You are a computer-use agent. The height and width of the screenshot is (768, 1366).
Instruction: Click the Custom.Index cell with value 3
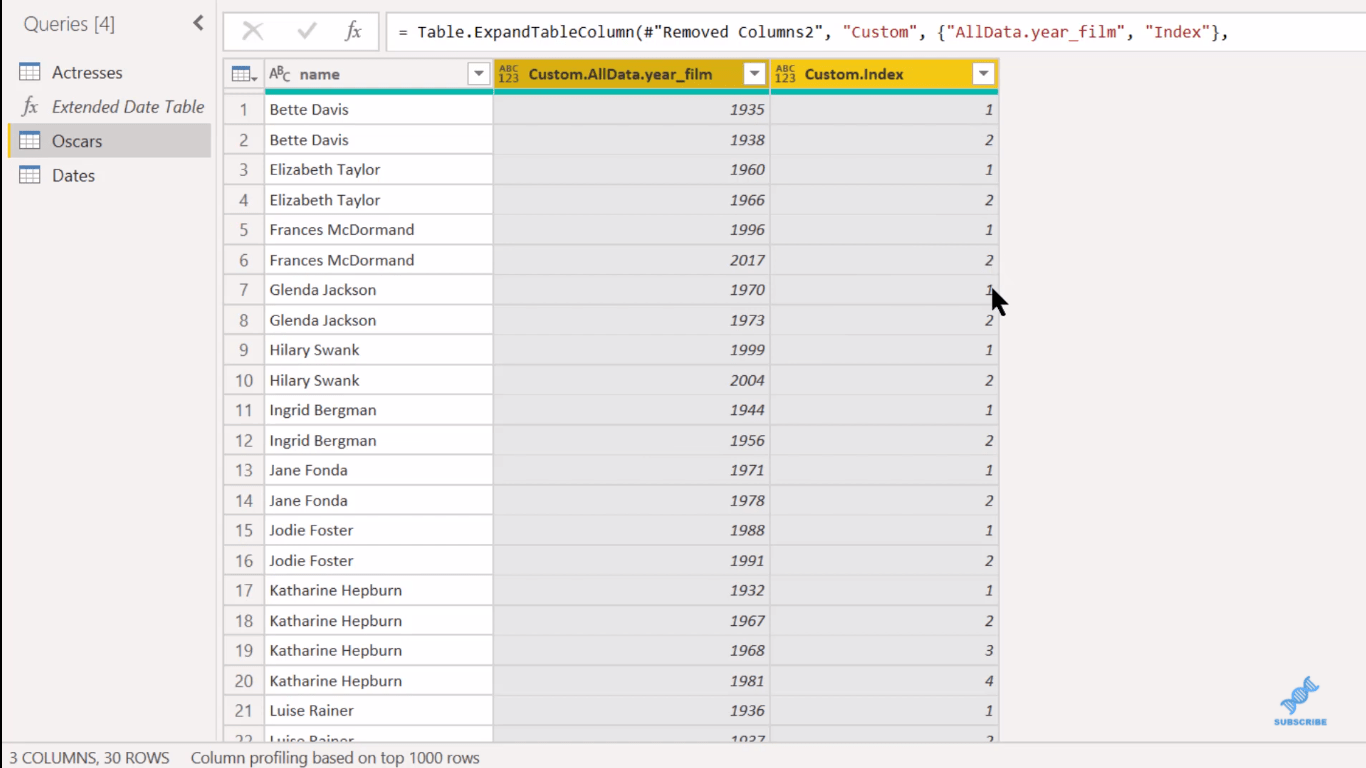click(885, 651)
